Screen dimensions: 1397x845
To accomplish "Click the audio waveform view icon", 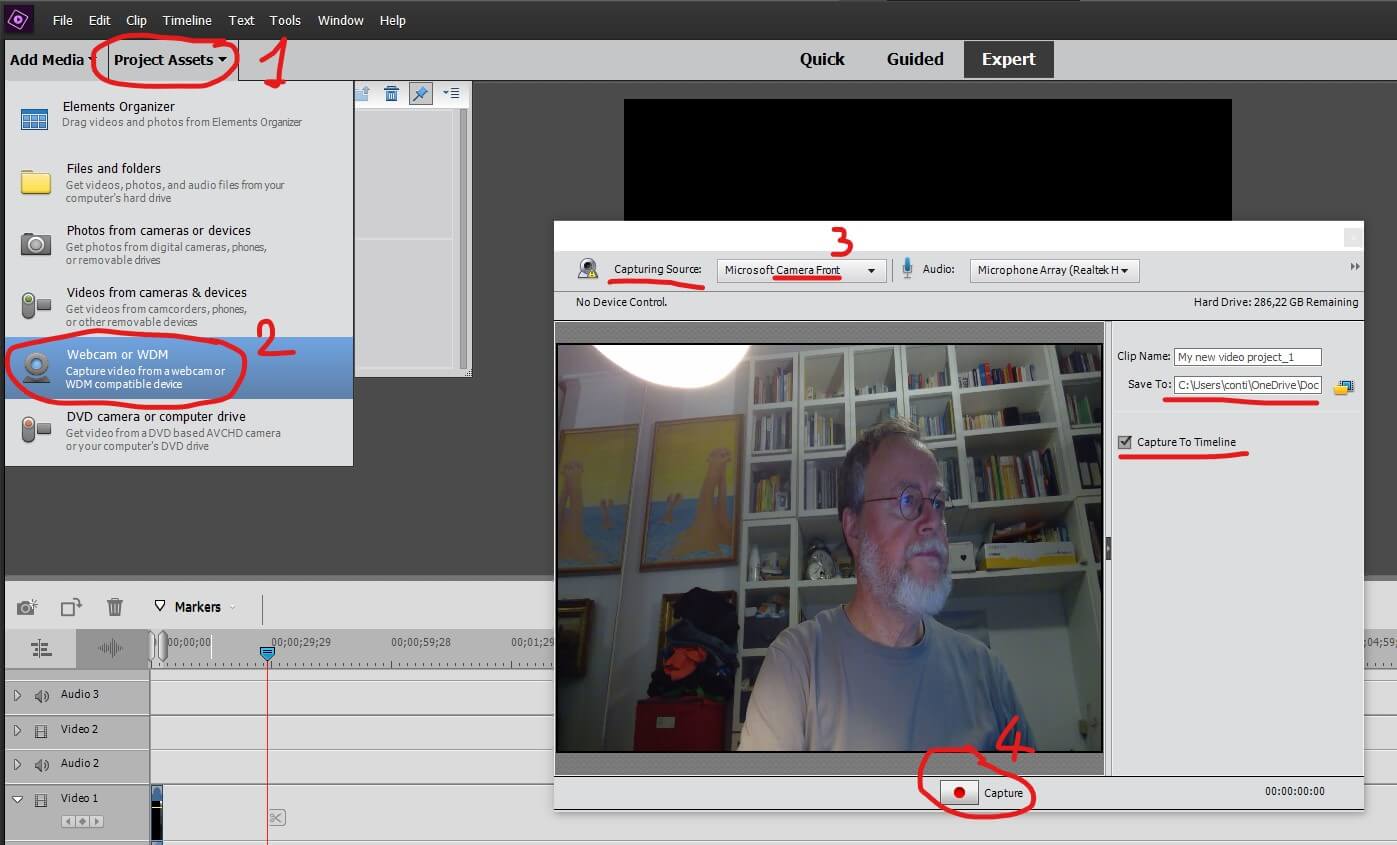I will pyautogui.click(x=110, y=649).
